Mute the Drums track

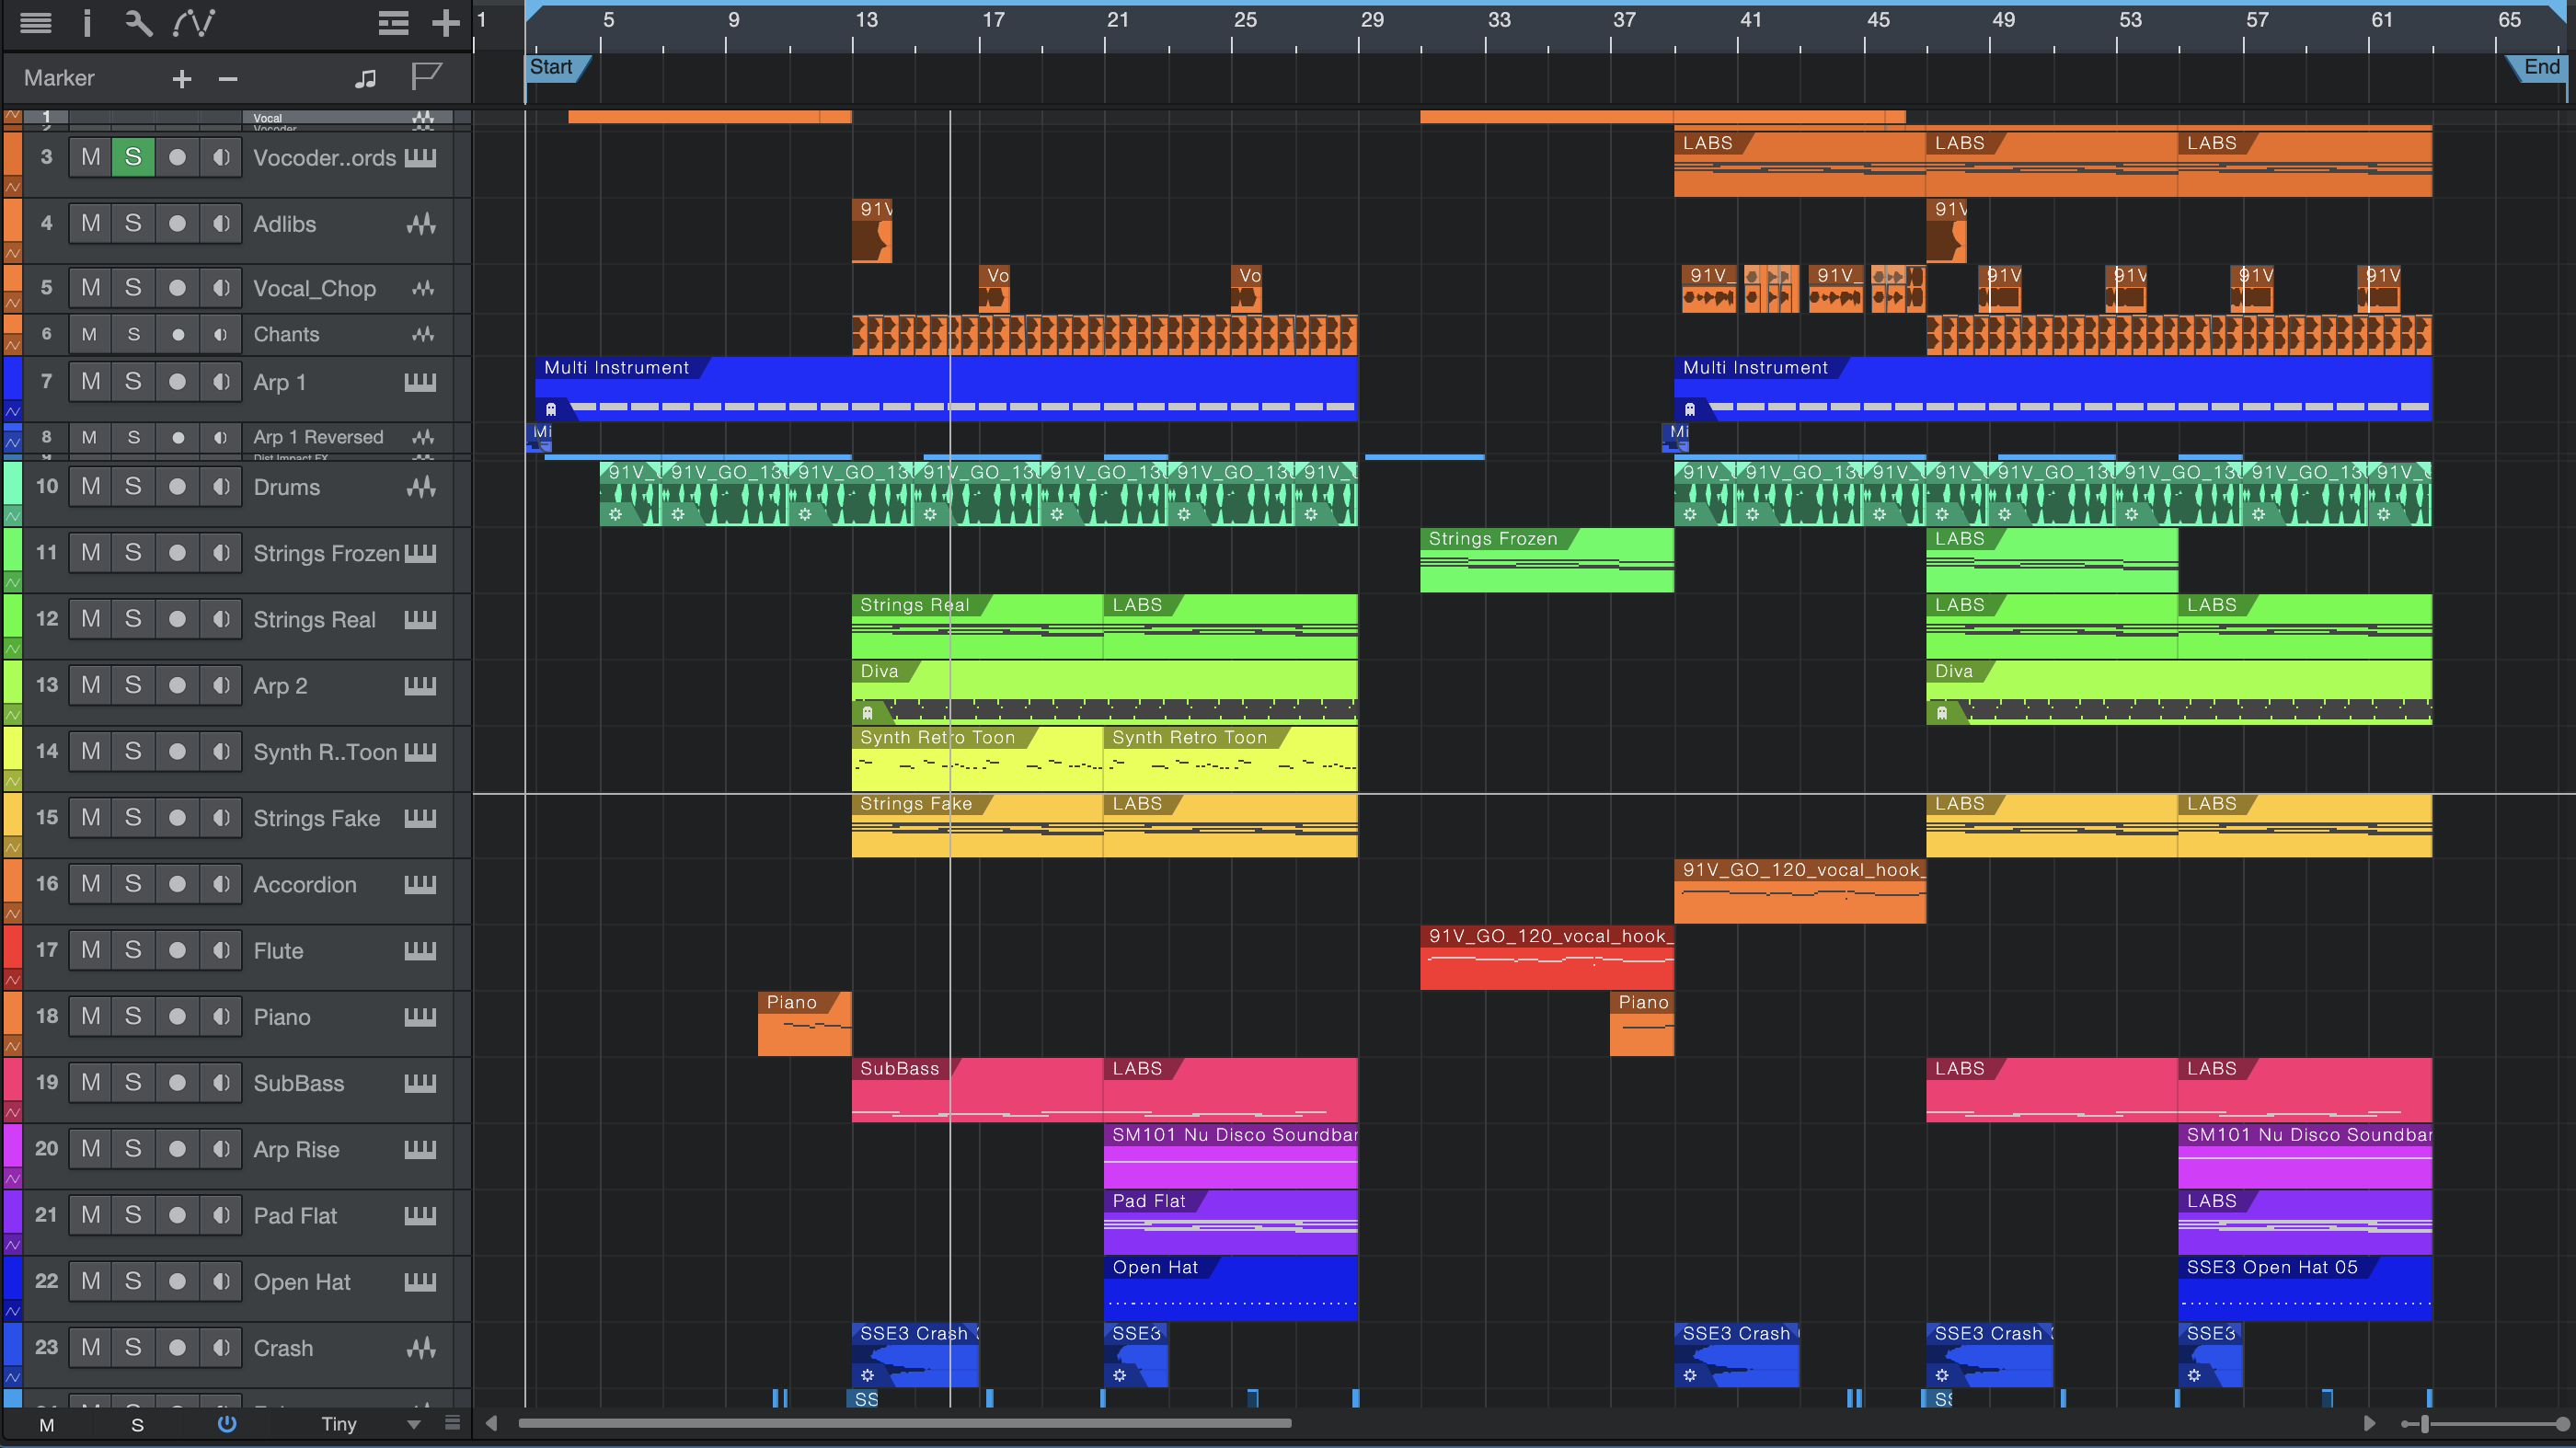pyautogui.click(x=90, y=487)
